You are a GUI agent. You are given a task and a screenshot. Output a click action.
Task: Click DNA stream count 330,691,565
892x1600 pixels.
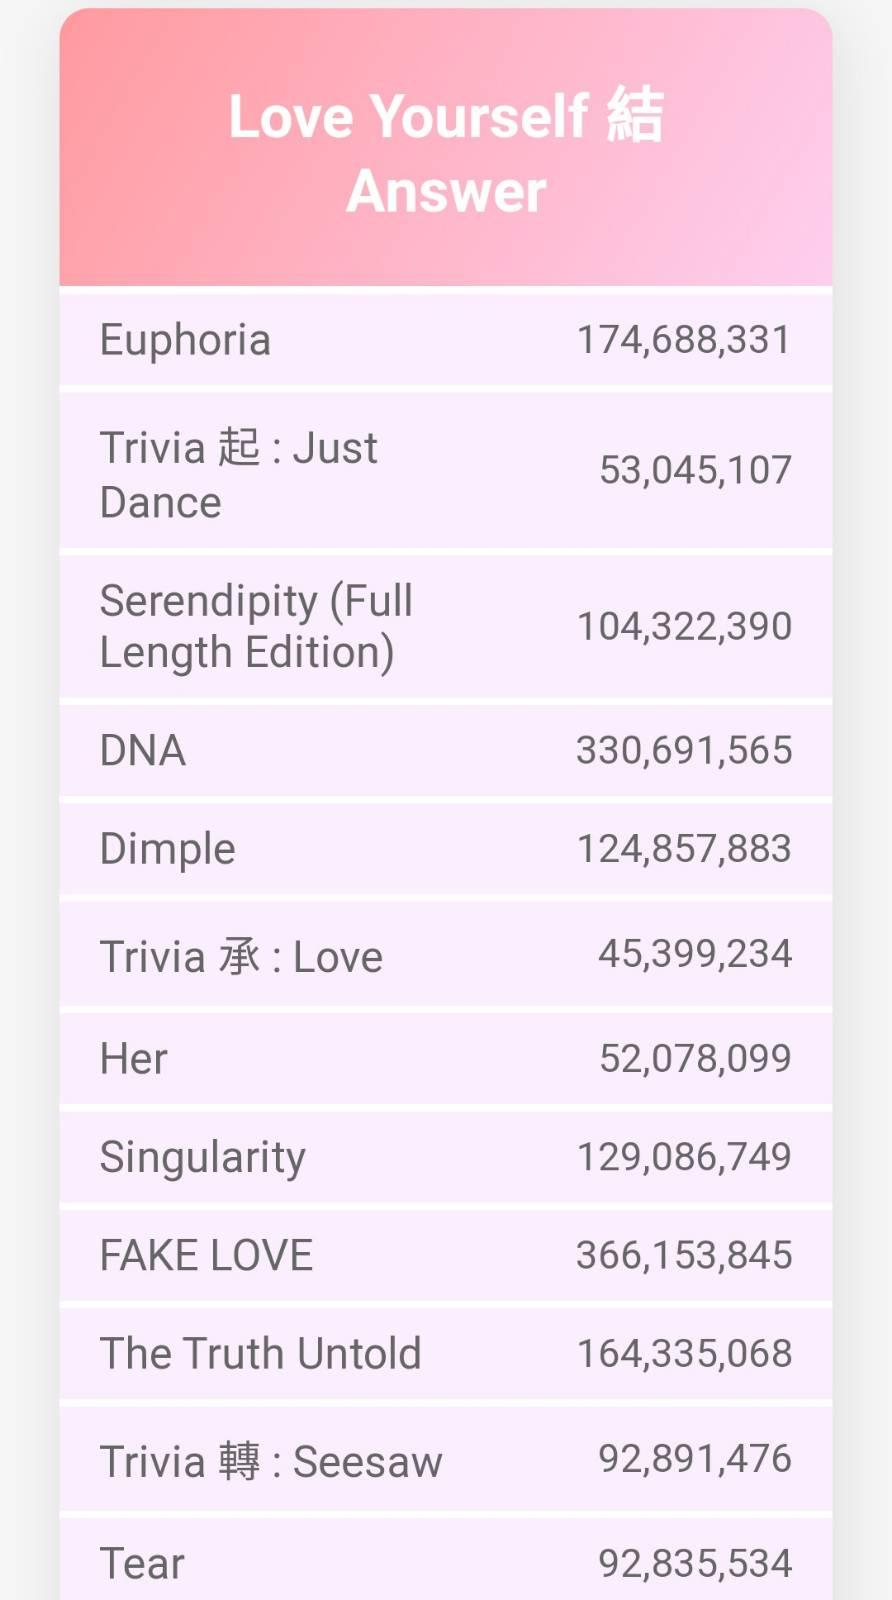[684, 750]
